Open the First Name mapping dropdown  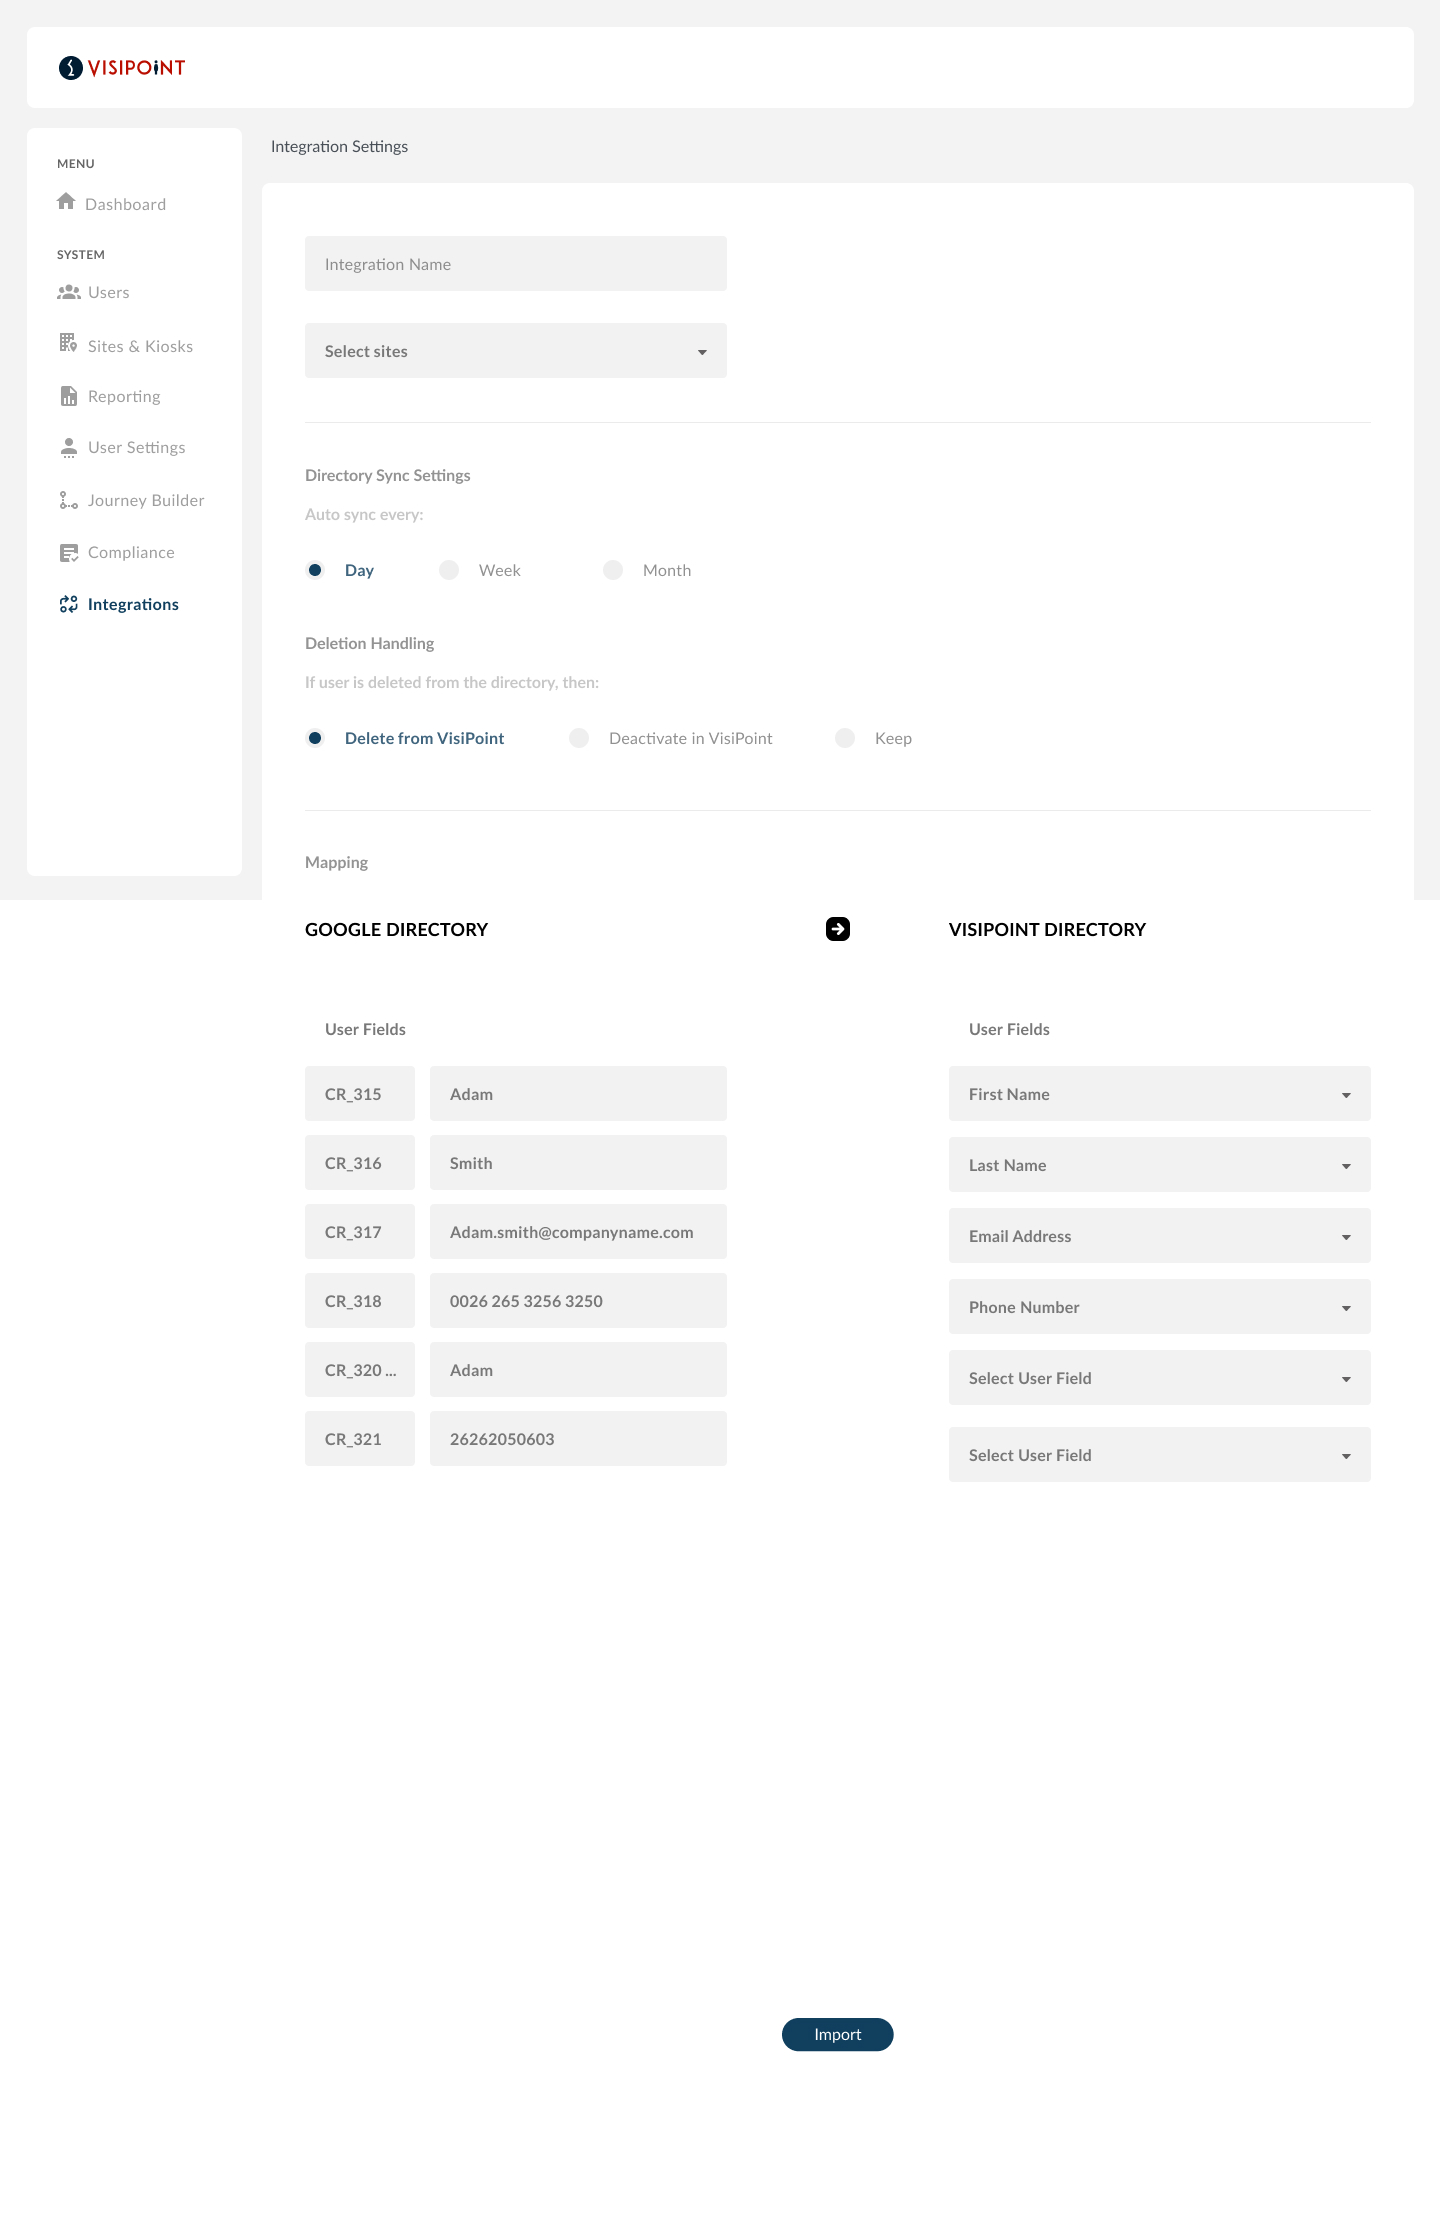click(1160, 1094)
